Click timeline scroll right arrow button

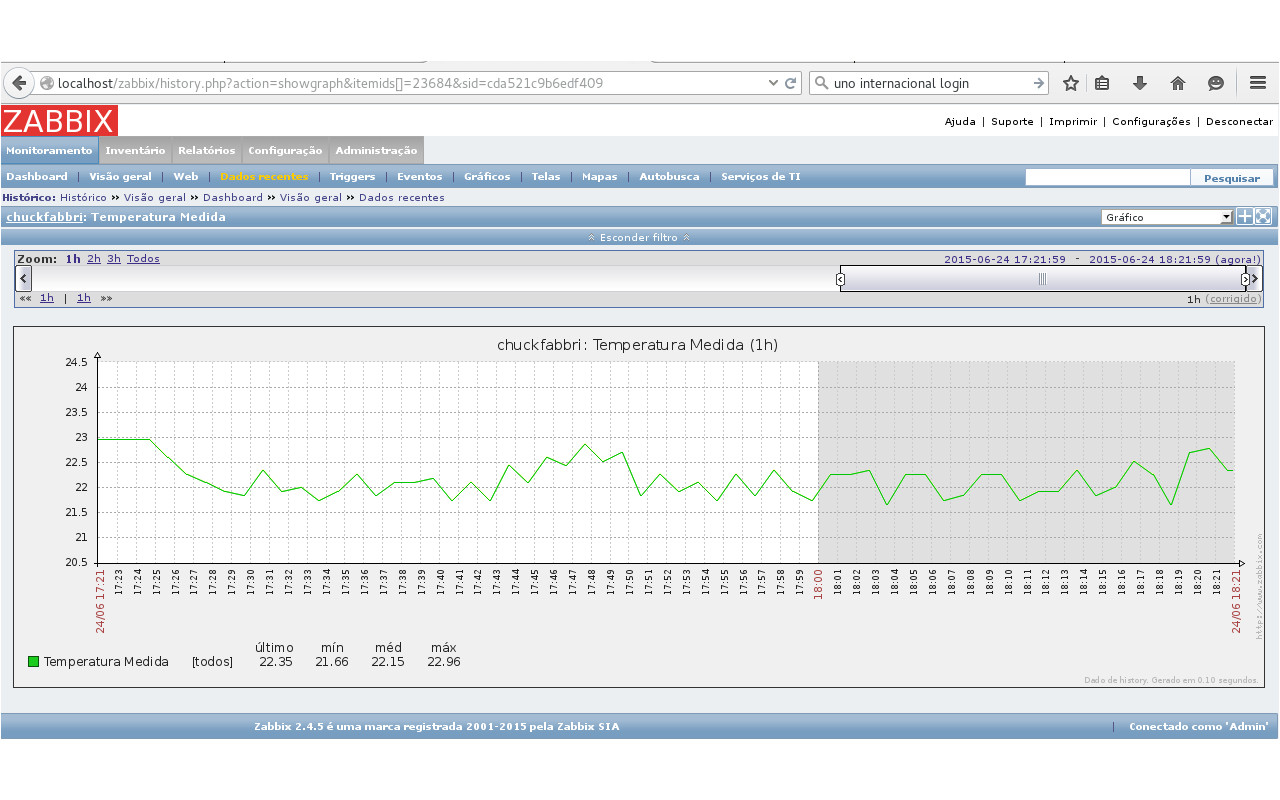click(x=1255, y=279)
